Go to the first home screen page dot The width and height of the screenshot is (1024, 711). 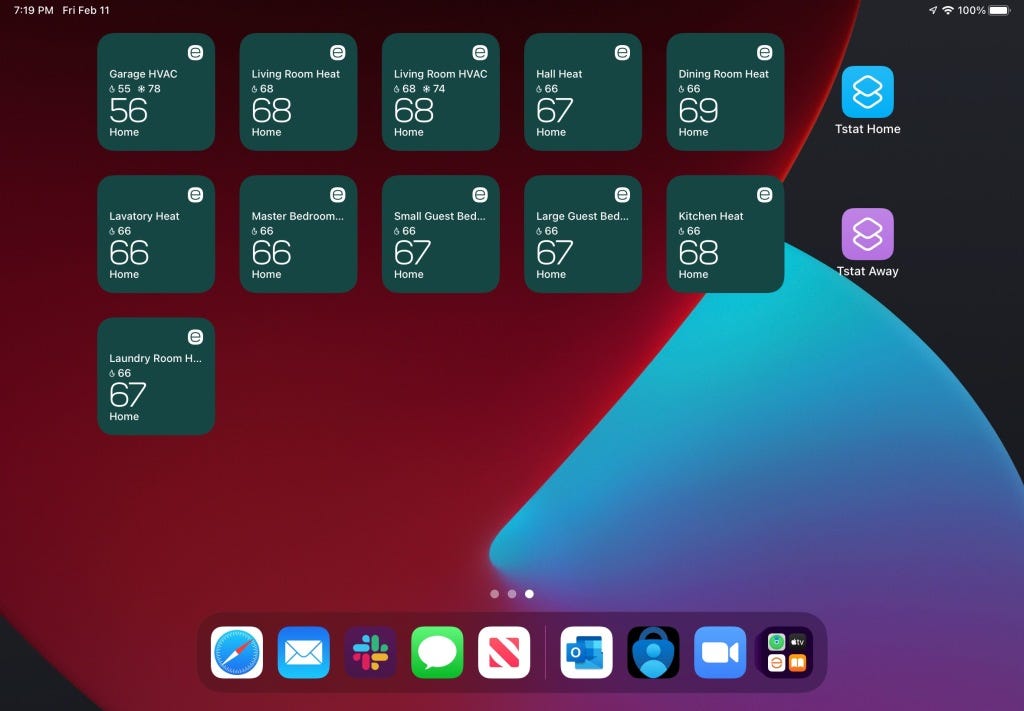click(x=494, y=593)
